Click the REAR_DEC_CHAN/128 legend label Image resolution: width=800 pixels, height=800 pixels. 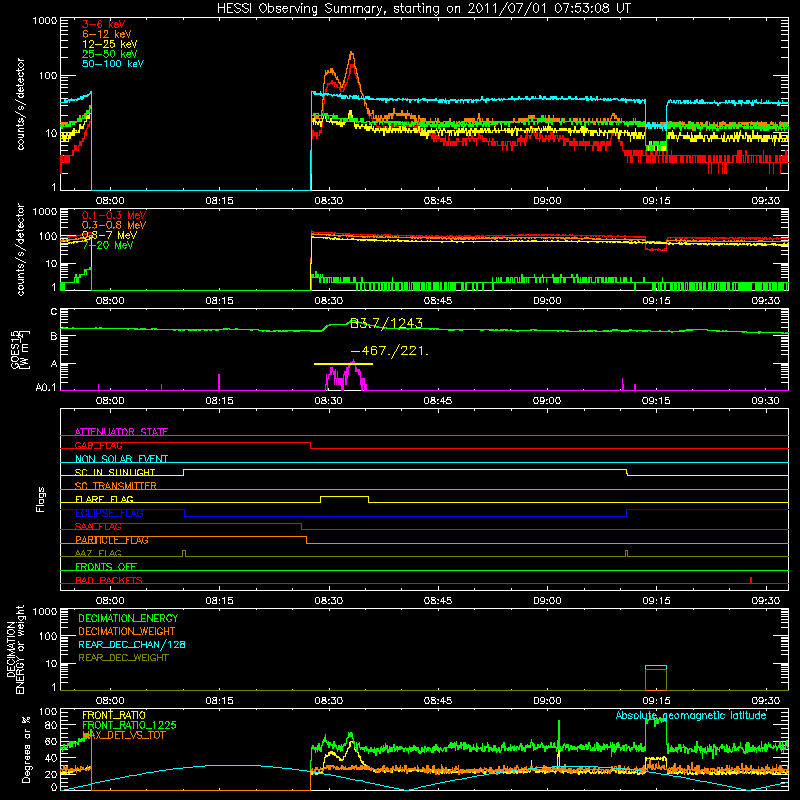click(132, 645)
